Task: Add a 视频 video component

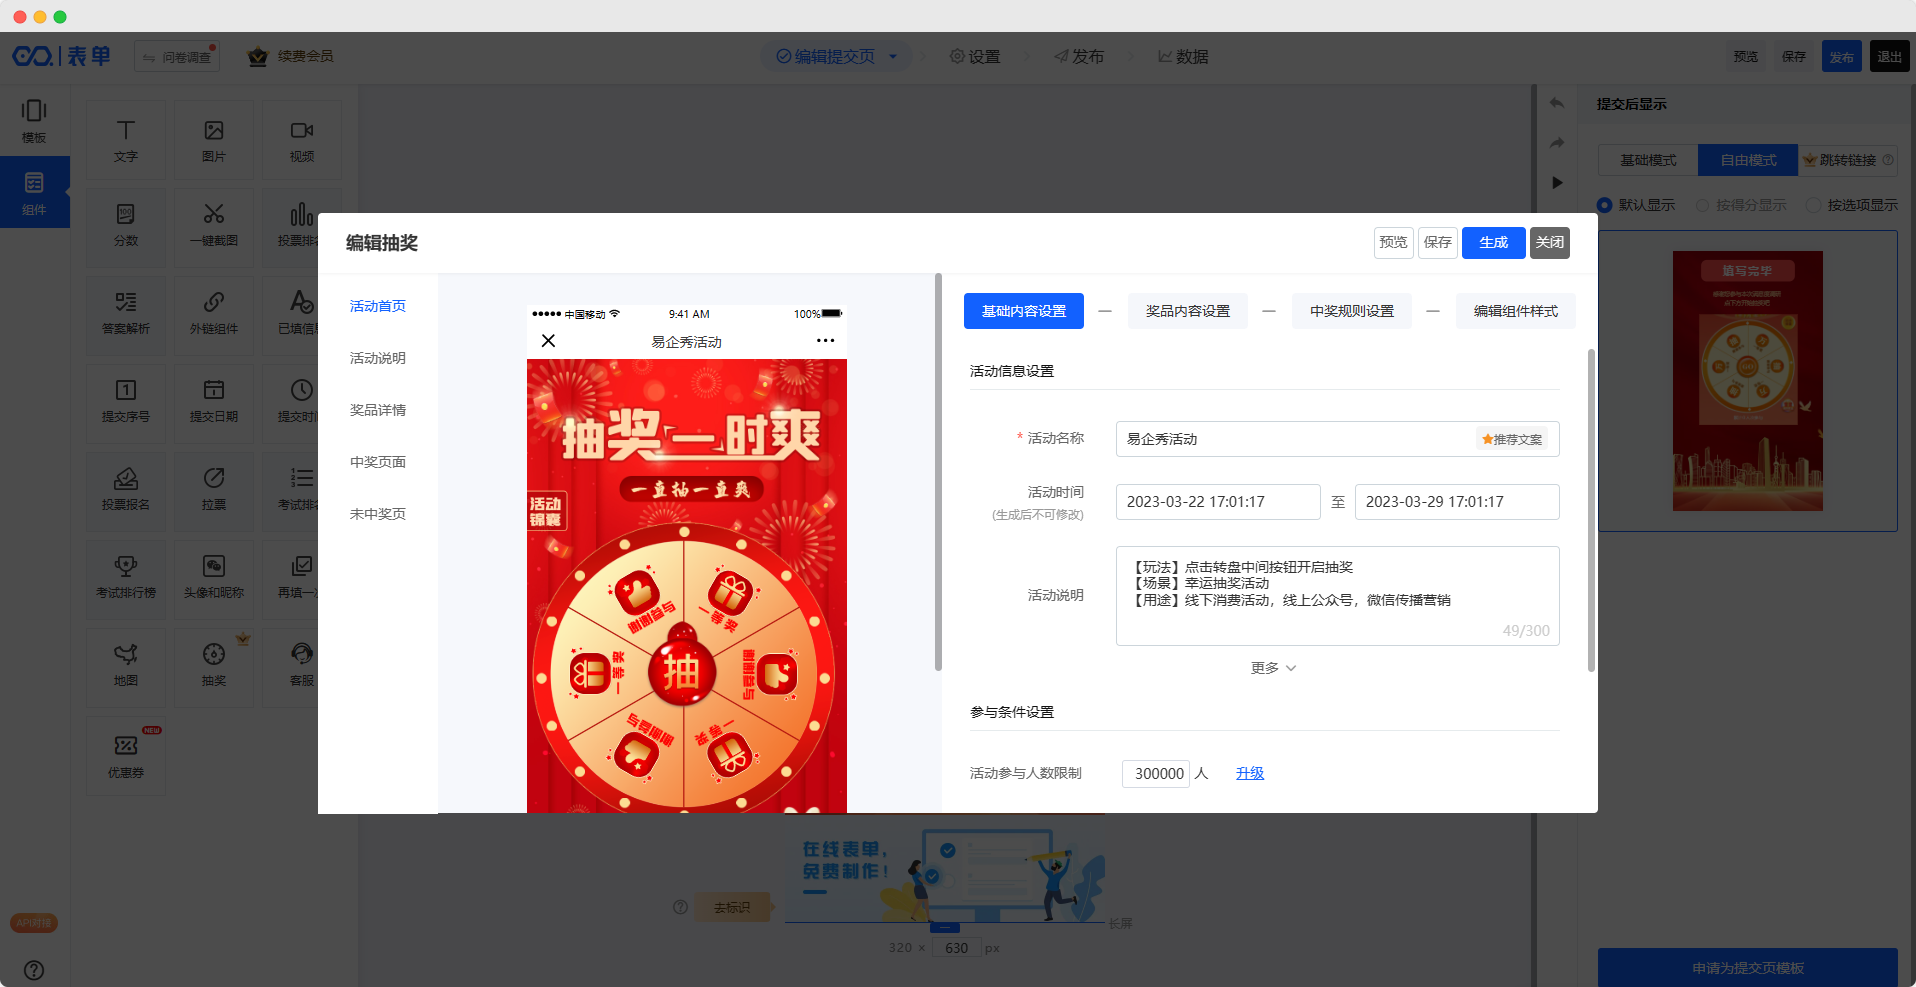Action: (x=302, y=141)
